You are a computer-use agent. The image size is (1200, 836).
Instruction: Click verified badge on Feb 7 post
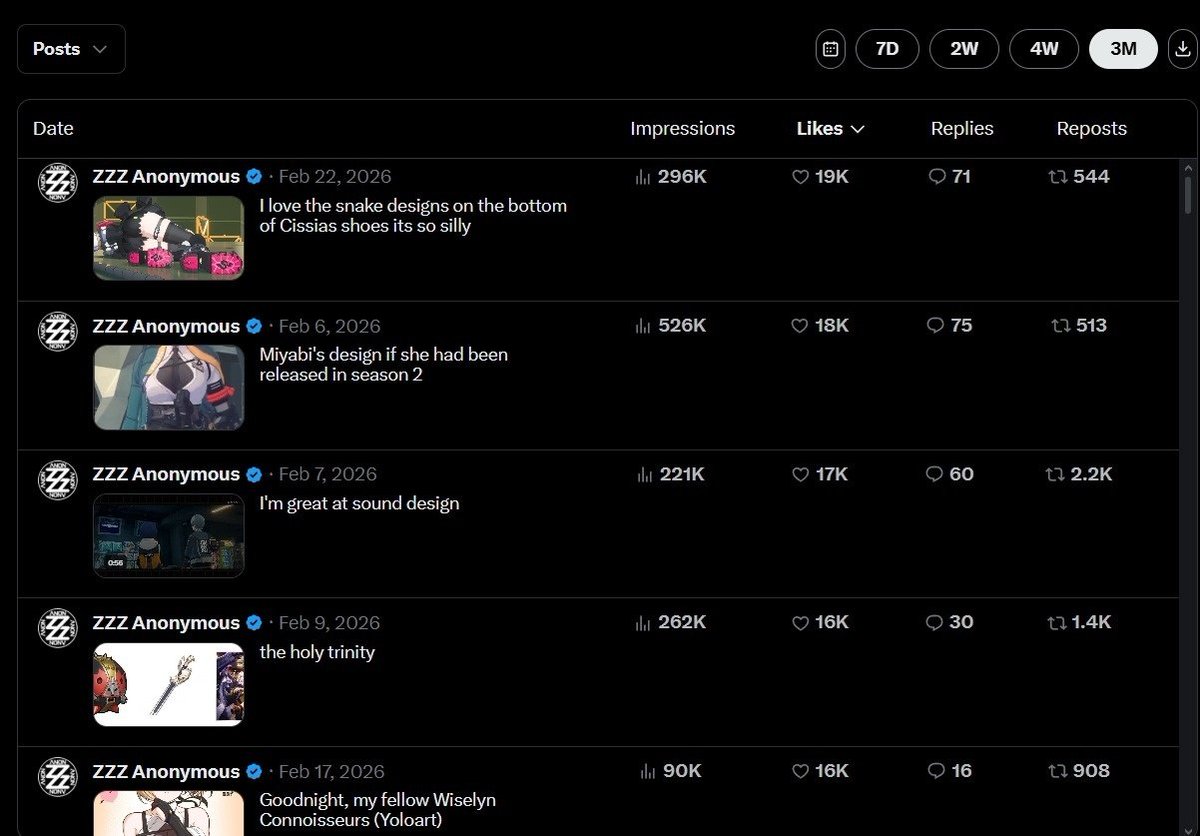click(254, 474)
